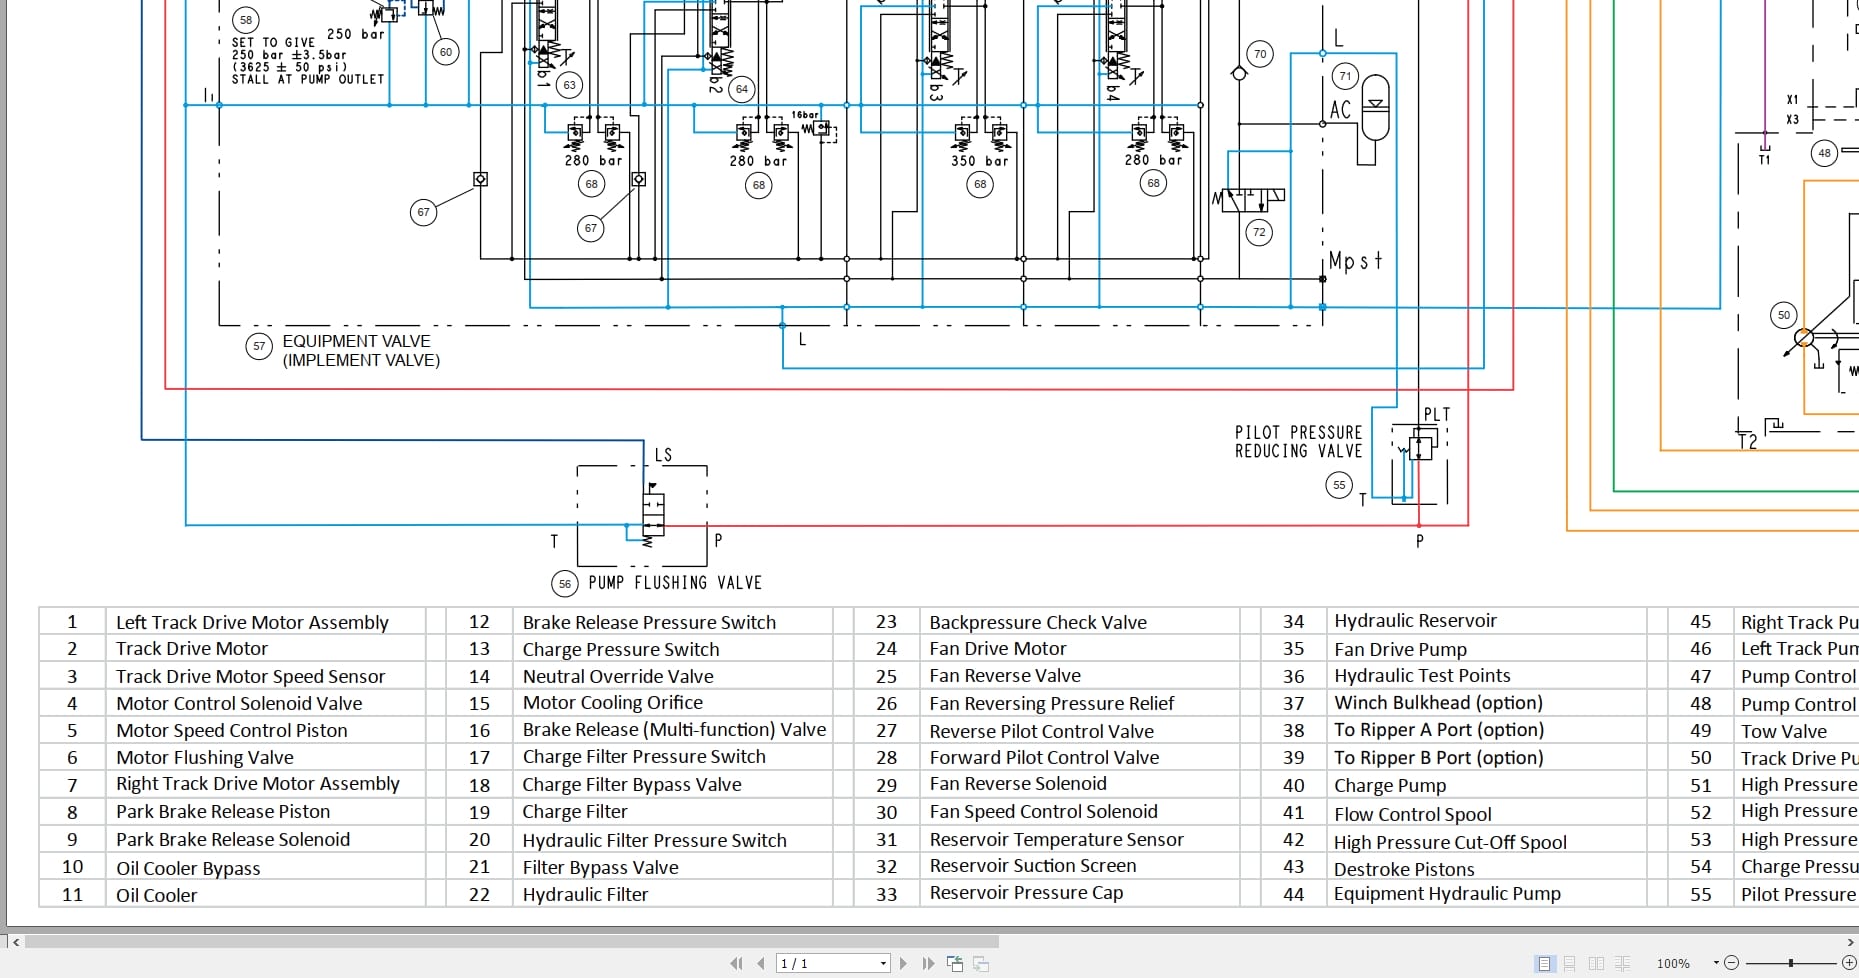Screen dimensions: 1859x978
Task: Click the next view icon
Action: click(x=980, y=963)
